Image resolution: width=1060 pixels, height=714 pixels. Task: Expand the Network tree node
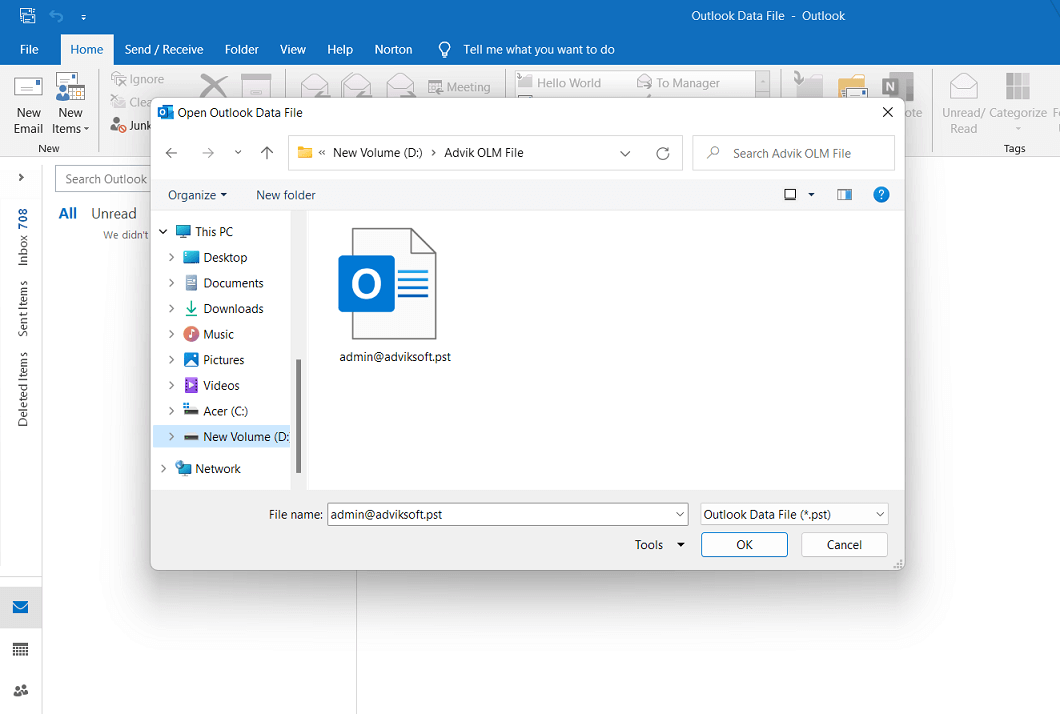[163, 468]
